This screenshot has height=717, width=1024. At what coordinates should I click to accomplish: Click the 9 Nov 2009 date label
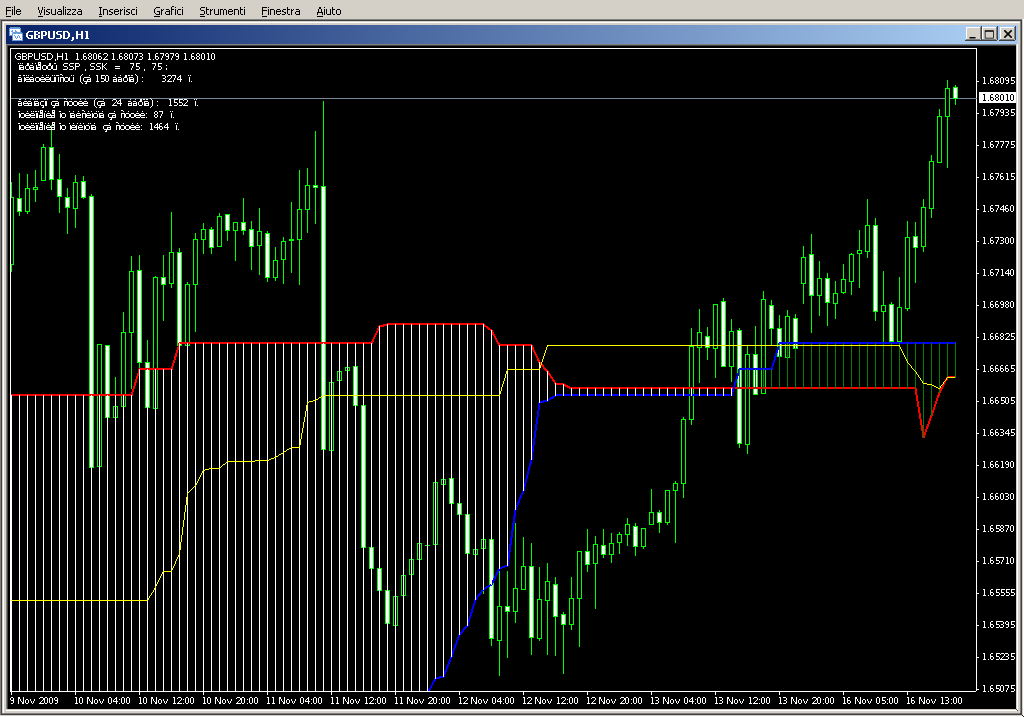[35, 701]
